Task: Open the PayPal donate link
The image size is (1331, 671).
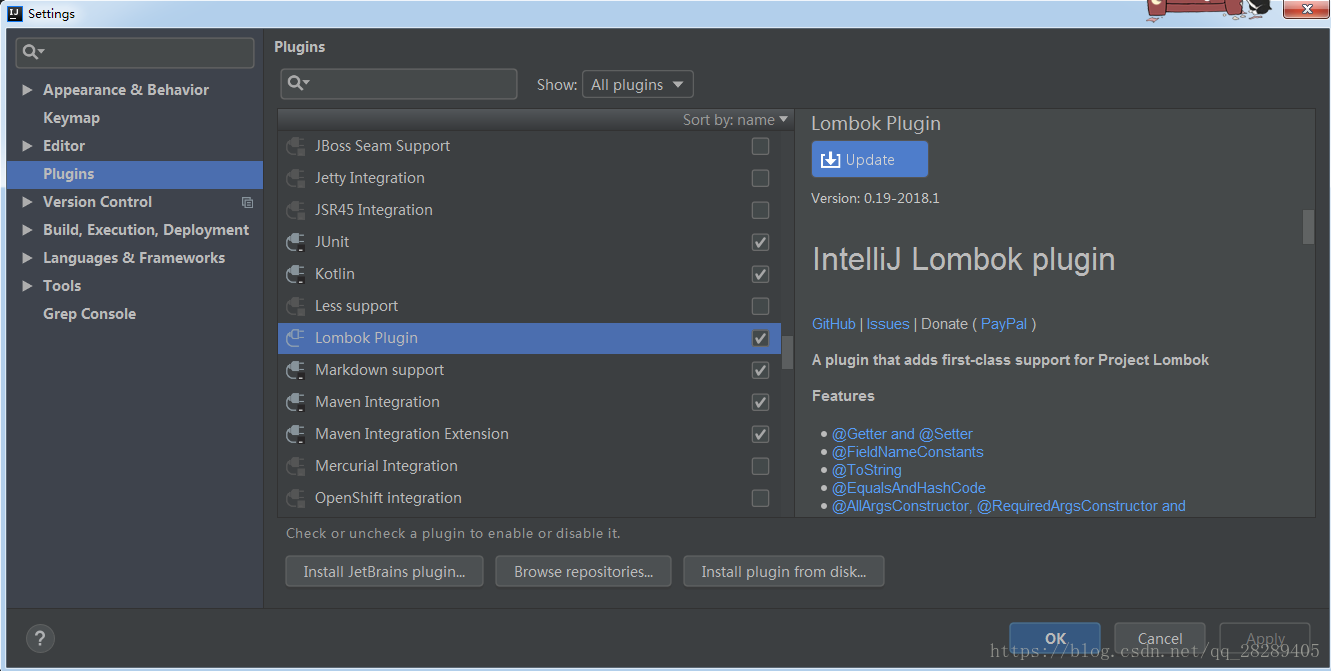Action: [1004, 324]
